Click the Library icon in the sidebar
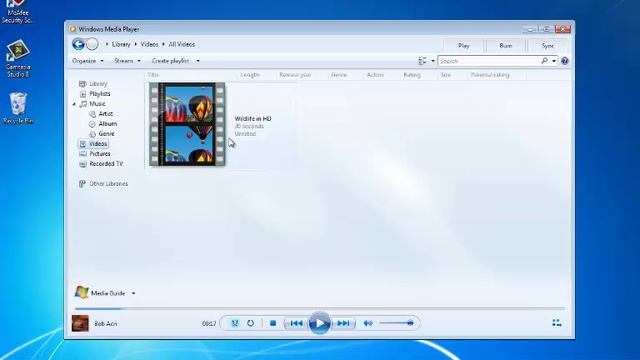The width and height of the screenshot is (640, 360). [82, 84]
